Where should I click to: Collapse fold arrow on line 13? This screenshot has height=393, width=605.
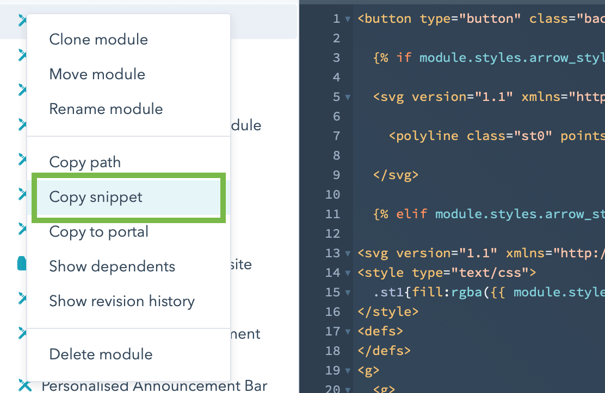[x=348, y=254]
